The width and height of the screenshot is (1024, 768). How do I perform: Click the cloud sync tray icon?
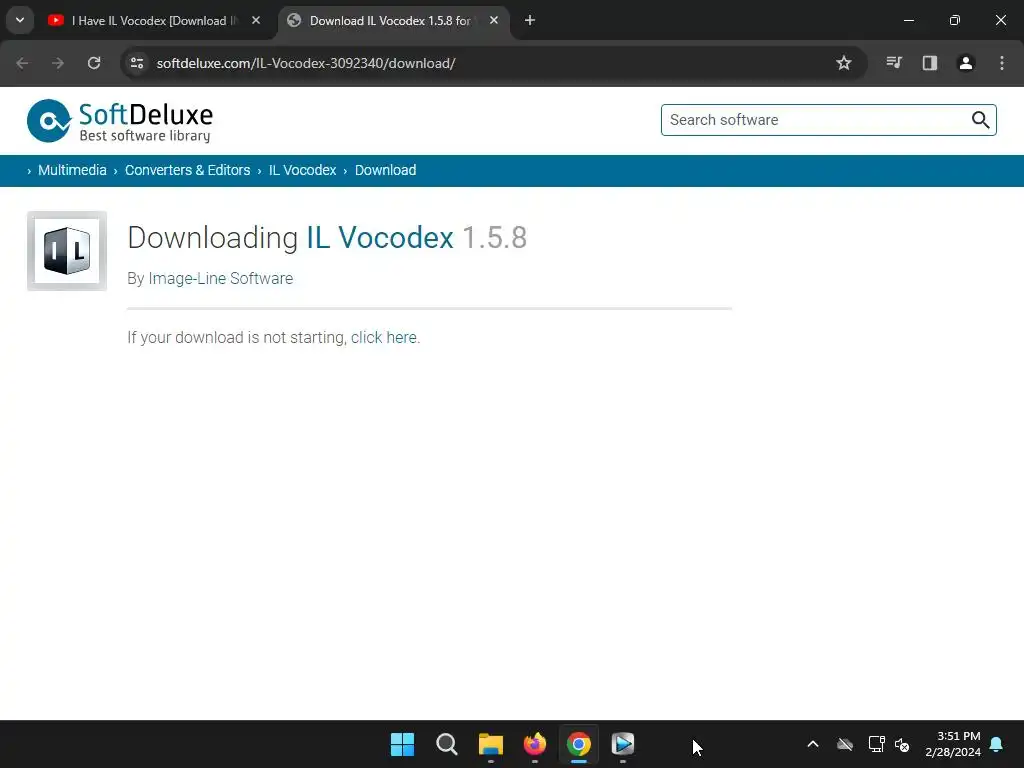(x=845, y=744)
